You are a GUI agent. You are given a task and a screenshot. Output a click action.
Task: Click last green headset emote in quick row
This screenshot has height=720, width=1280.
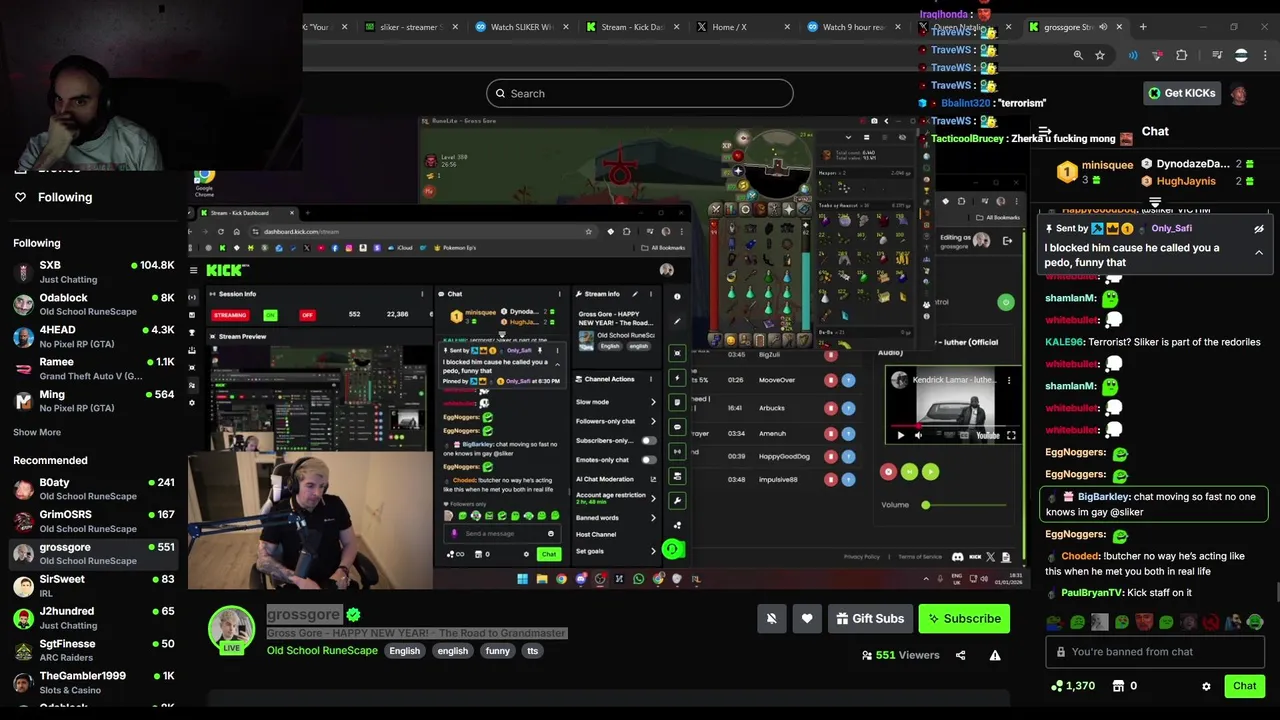(x=1255, y=622)
